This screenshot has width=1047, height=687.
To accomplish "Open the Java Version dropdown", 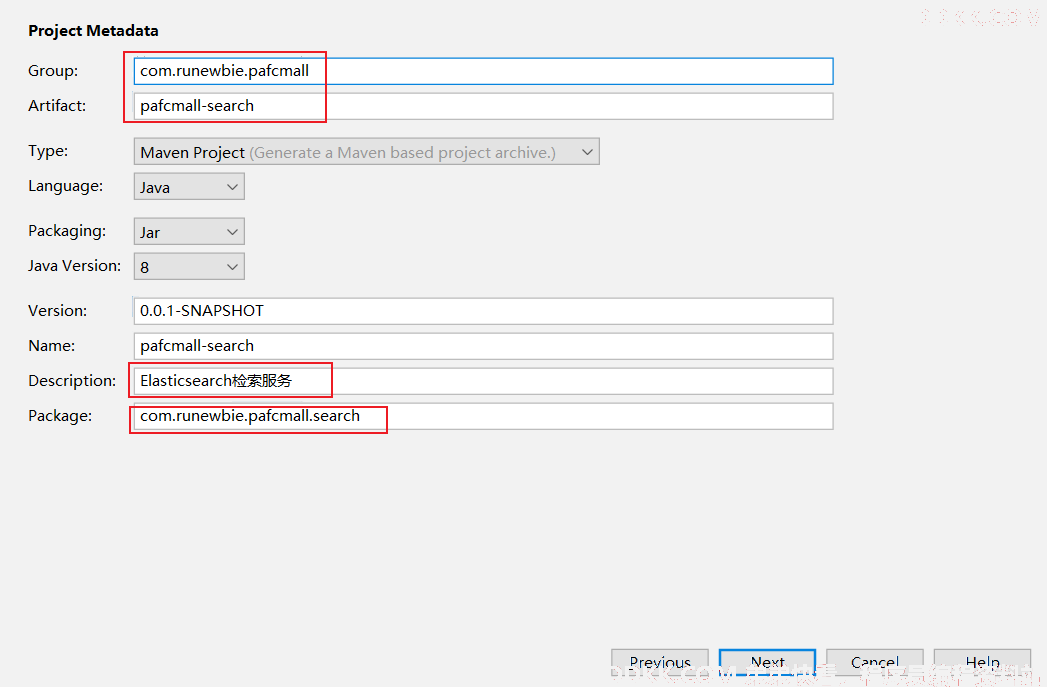I will 189,266.
